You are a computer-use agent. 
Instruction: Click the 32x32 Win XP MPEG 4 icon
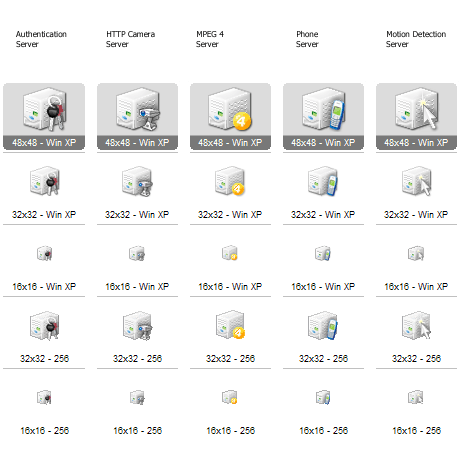(230, 181)
